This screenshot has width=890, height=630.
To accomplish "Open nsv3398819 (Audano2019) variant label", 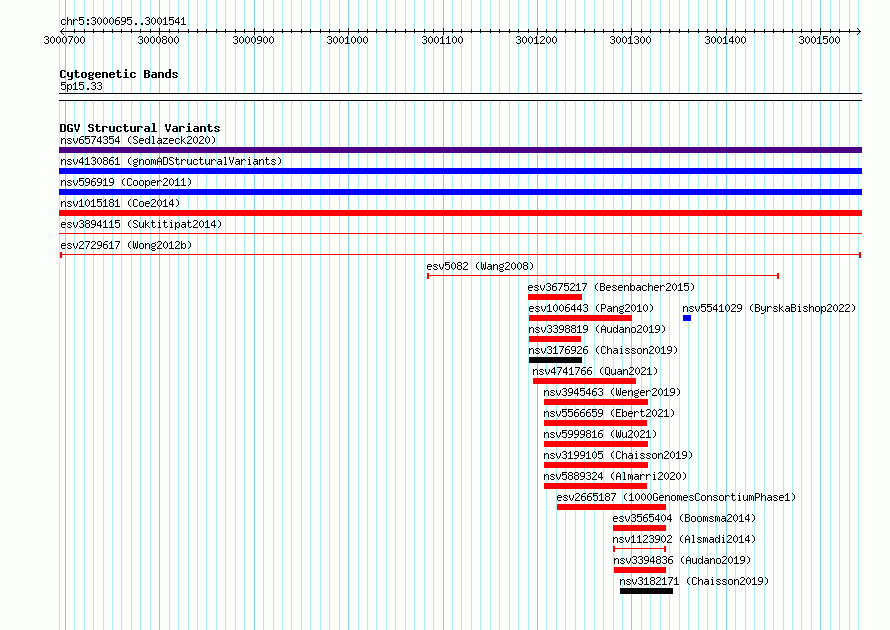I will (x=597, y=329).
